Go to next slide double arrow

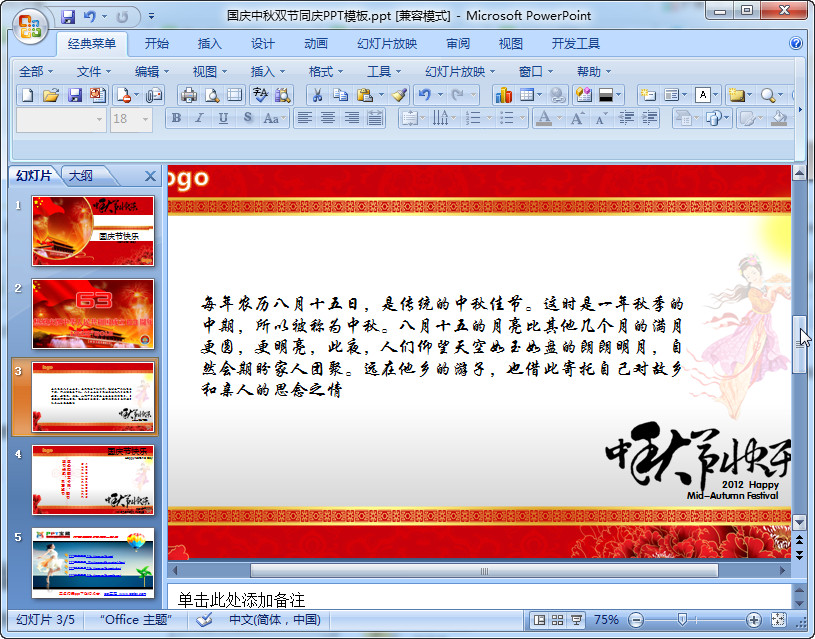[x=799, y=555]
